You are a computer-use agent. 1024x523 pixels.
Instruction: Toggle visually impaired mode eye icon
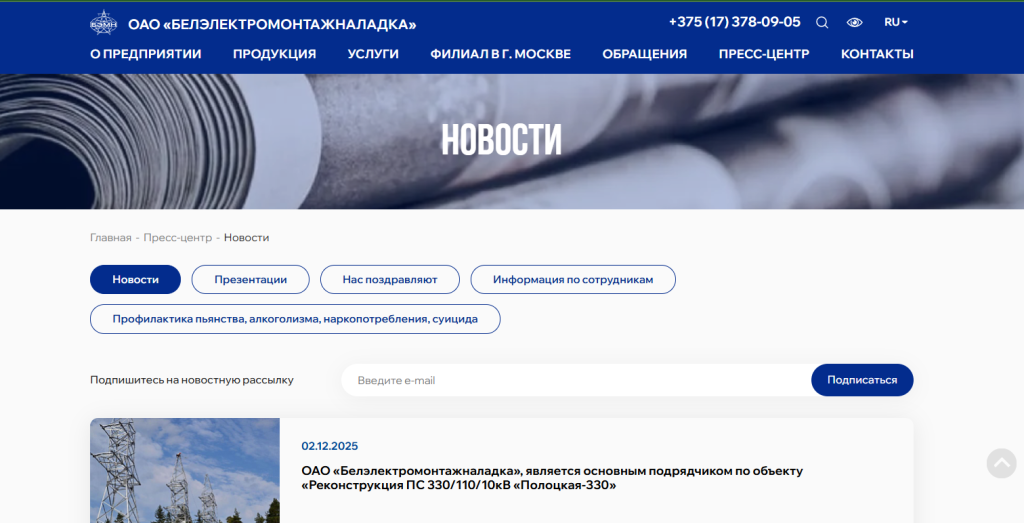854,22
